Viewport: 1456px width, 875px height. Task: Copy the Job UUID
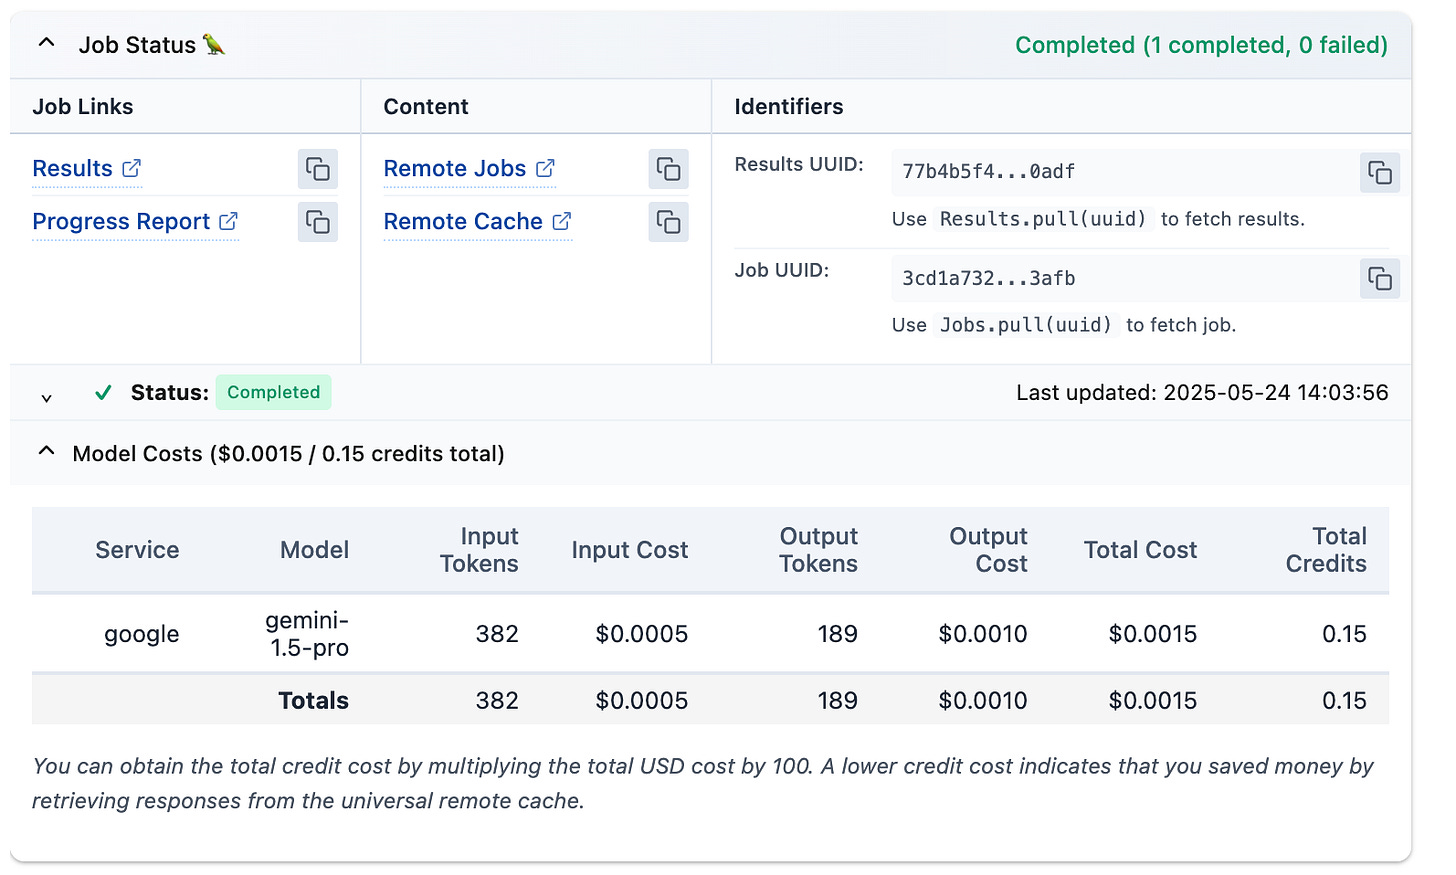coord(1380,279)
